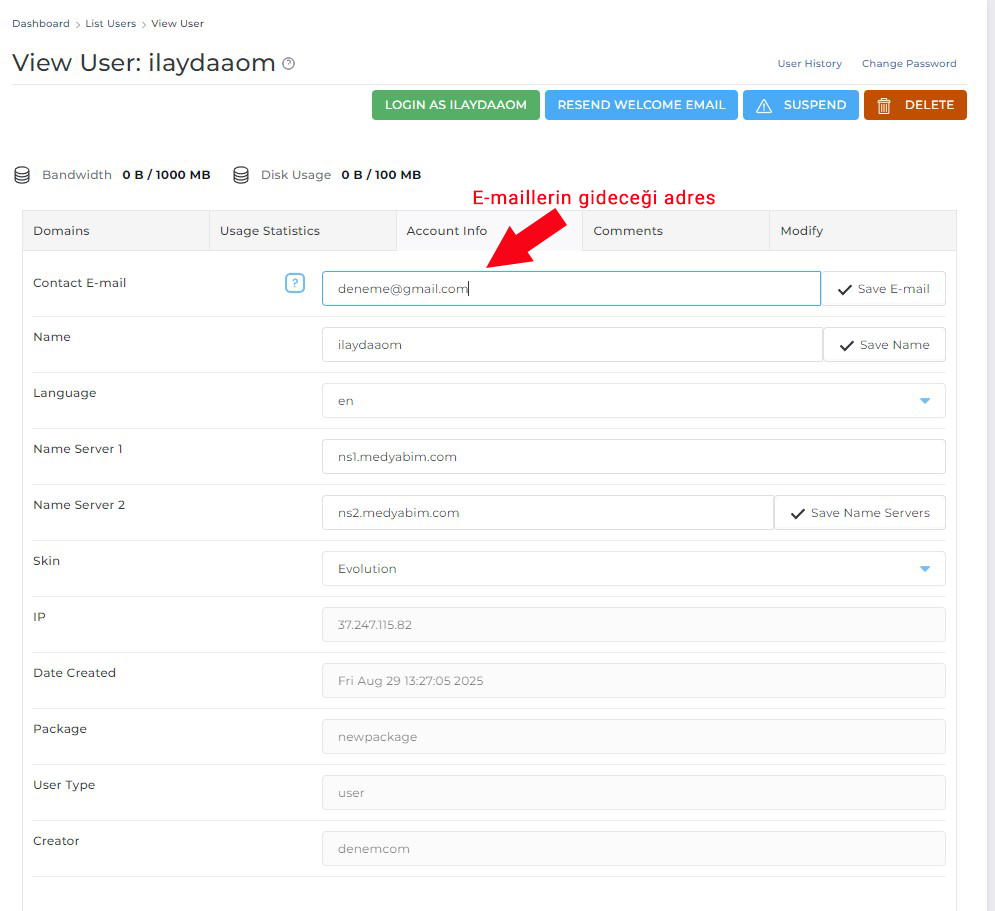Open the Language dropdown
Screen dimensions: 995x911
coord(633,401)
